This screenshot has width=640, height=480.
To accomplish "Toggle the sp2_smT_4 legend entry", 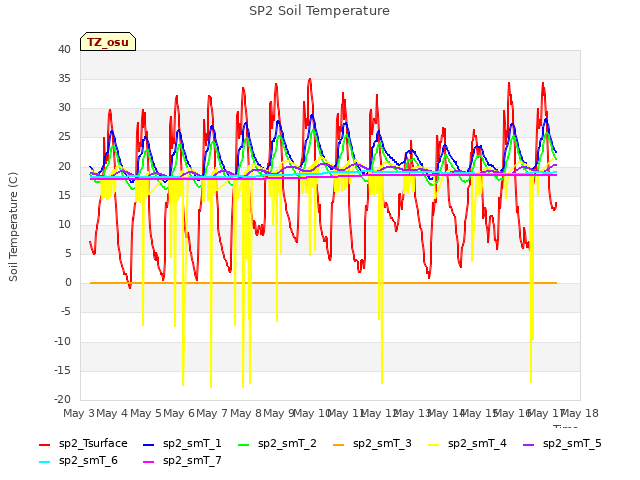I will (x=467, y=443).
